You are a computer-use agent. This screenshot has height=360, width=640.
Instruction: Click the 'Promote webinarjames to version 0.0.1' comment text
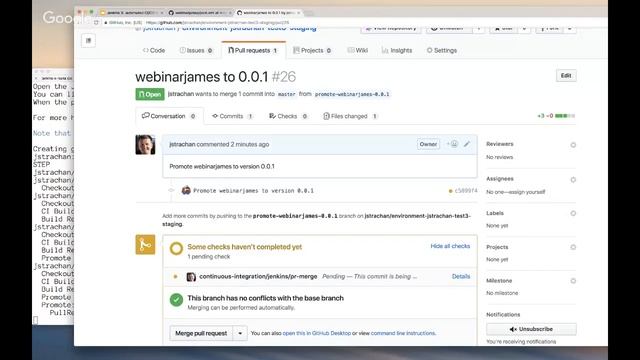[x=222, y=167]
